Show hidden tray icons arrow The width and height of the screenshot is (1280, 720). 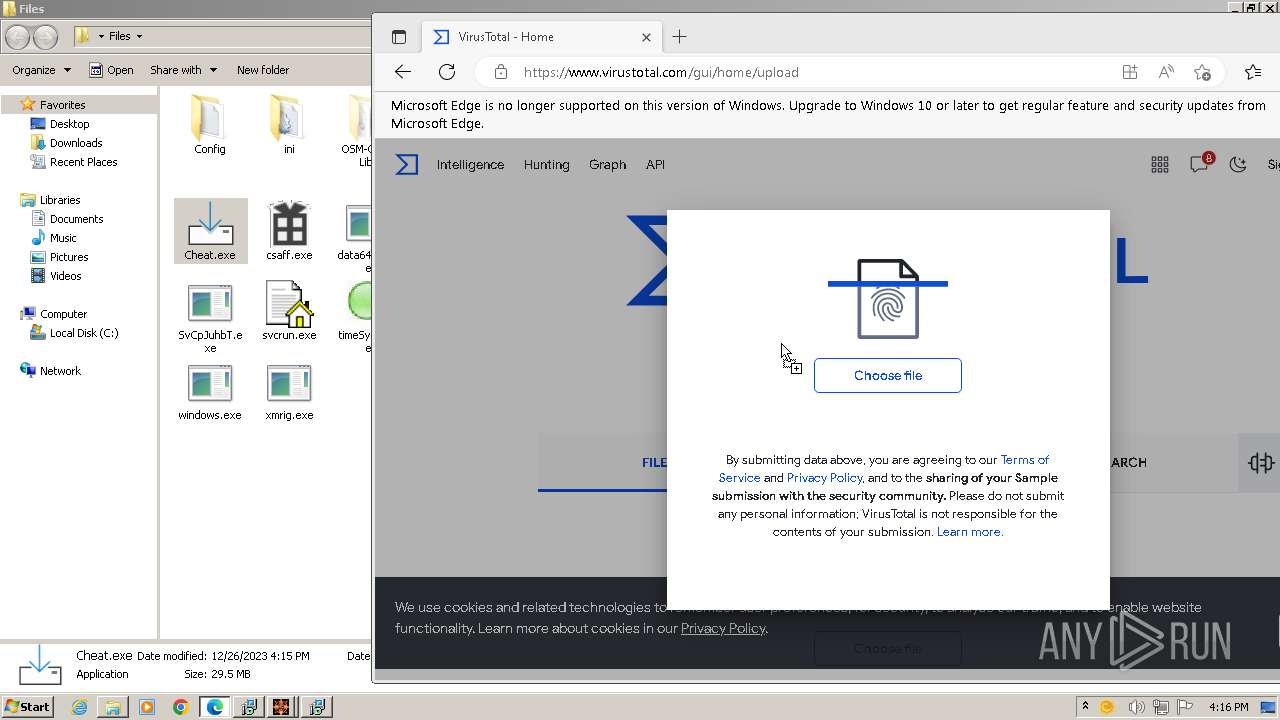click(x=1085, y=707)
